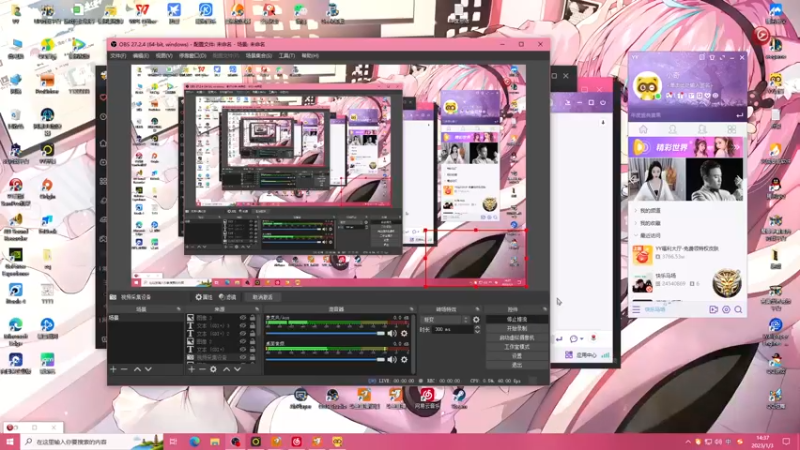
Task: Open source properties gear in Sources toolbar
Action: coord(213,369)
